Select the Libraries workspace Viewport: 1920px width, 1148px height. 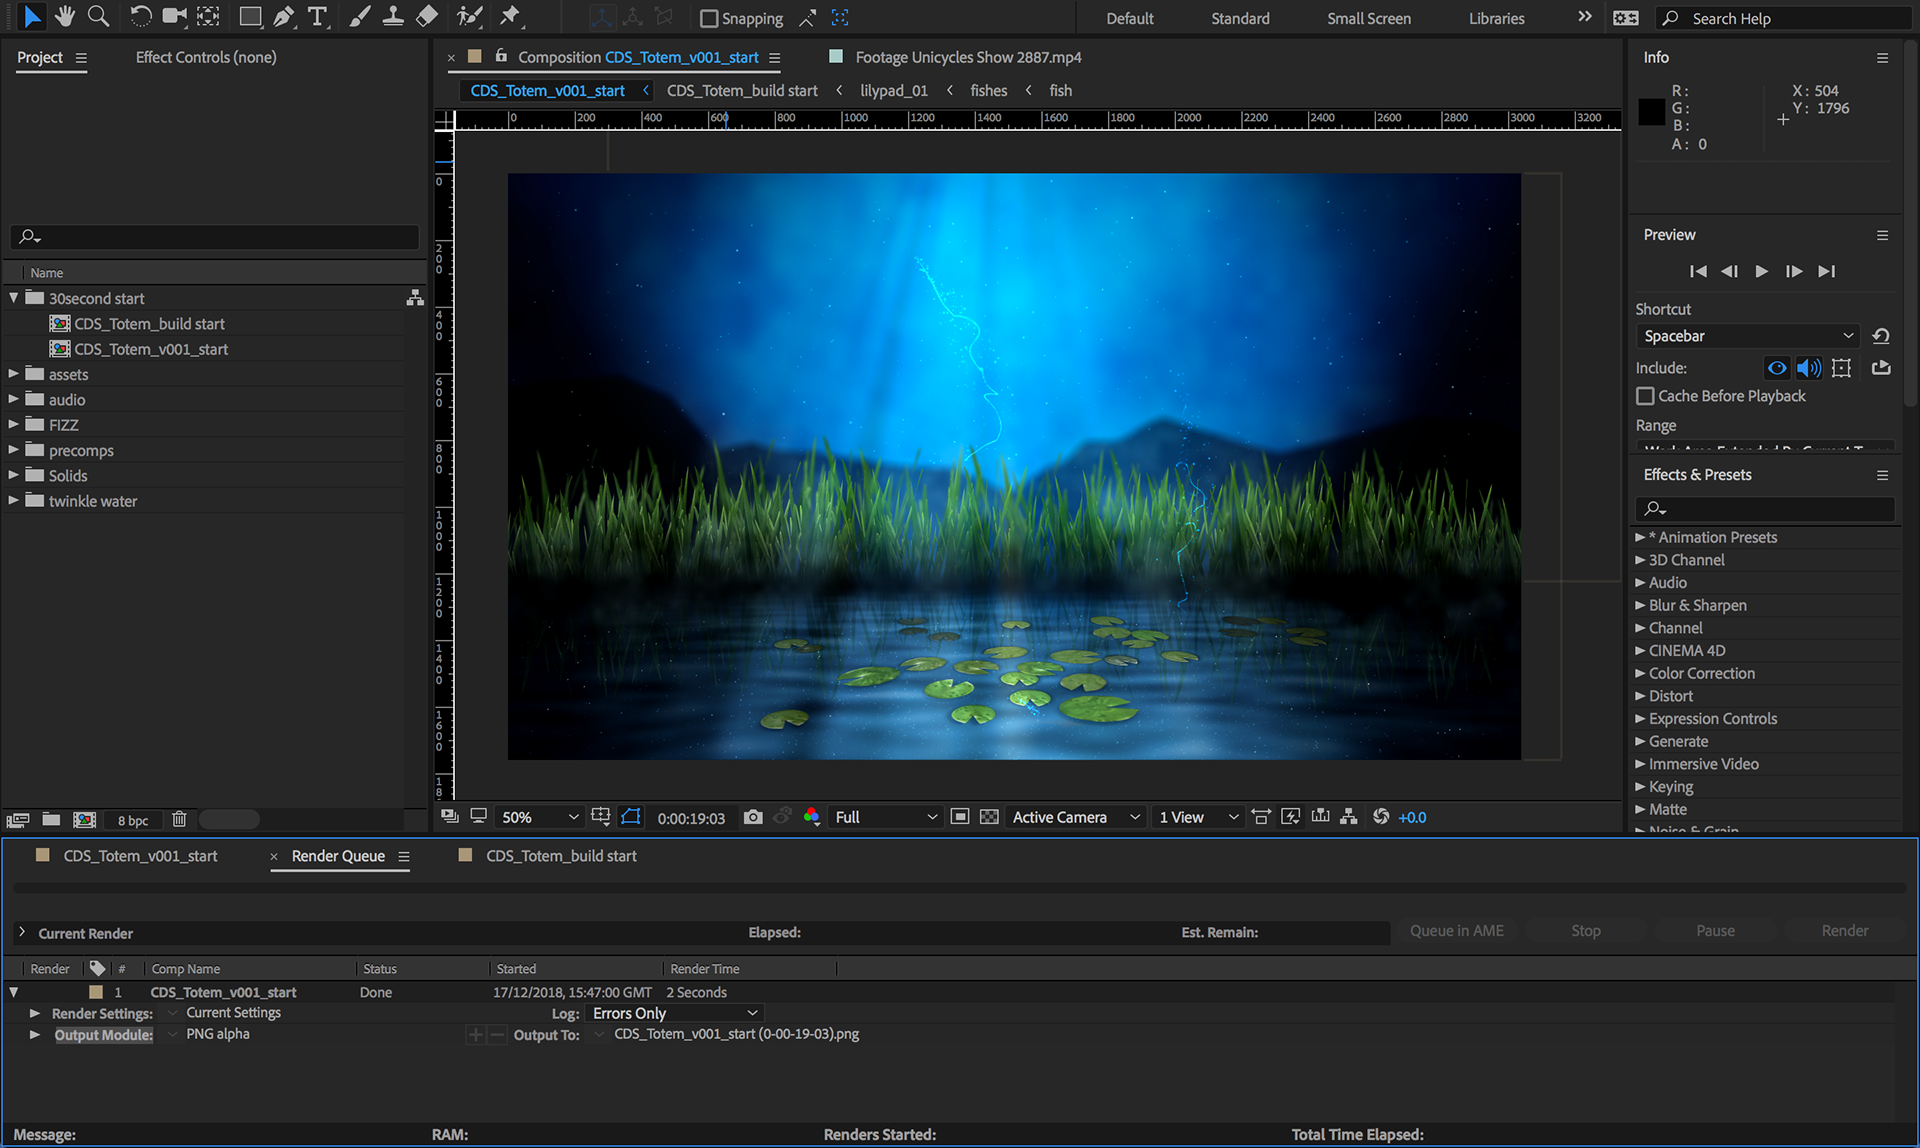click(x=1496, y=18)
